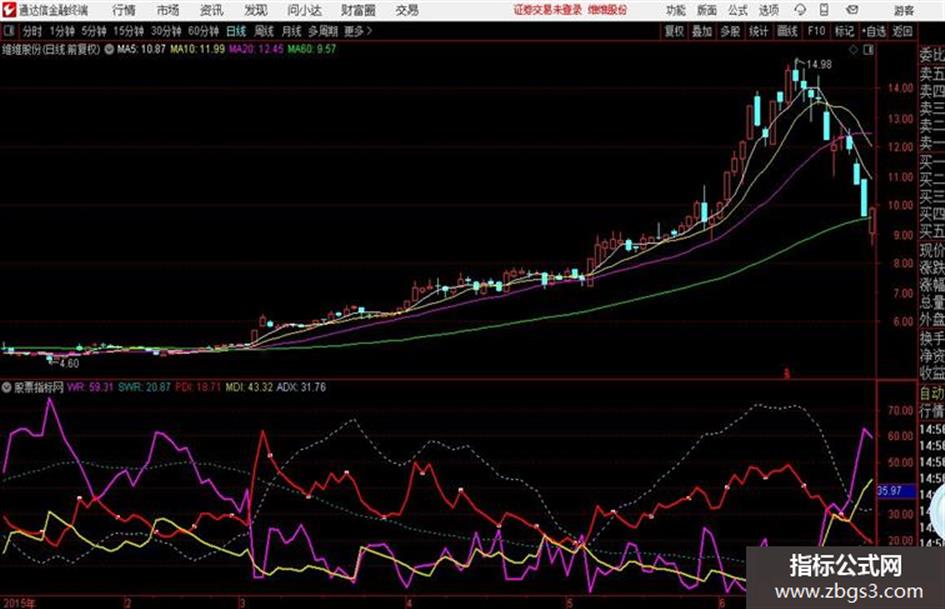Click the 自动 label in right panel
The height and width of the screenshot is (609, 945).
point(932,394)
